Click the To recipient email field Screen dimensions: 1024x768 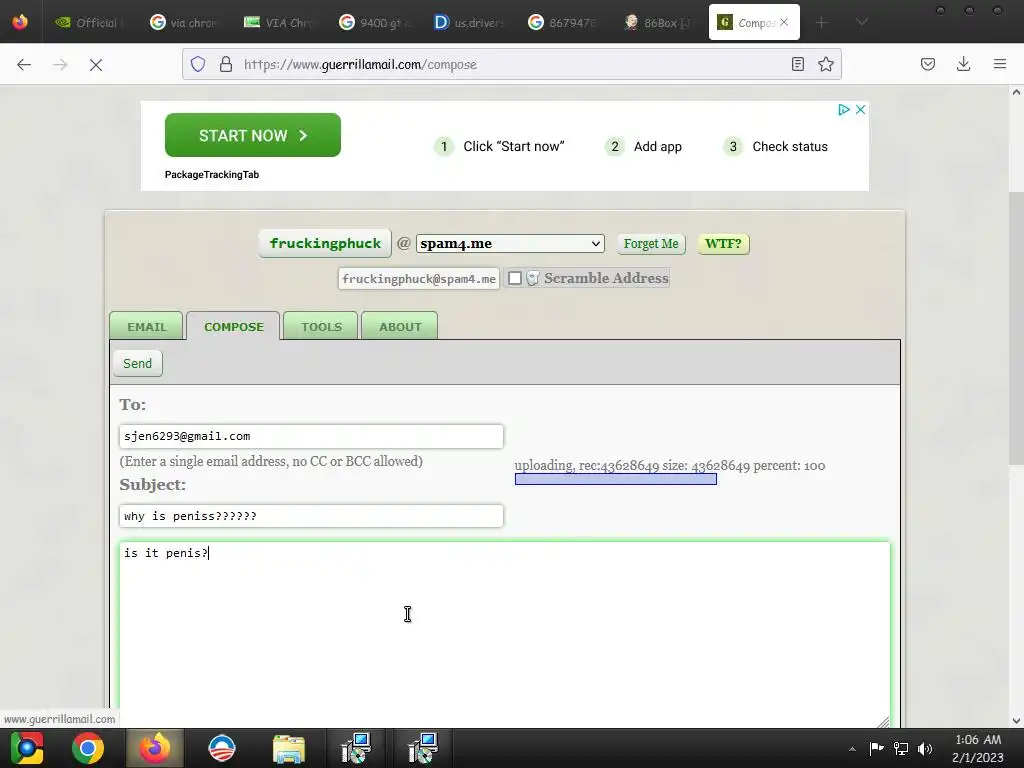[311, 436]
